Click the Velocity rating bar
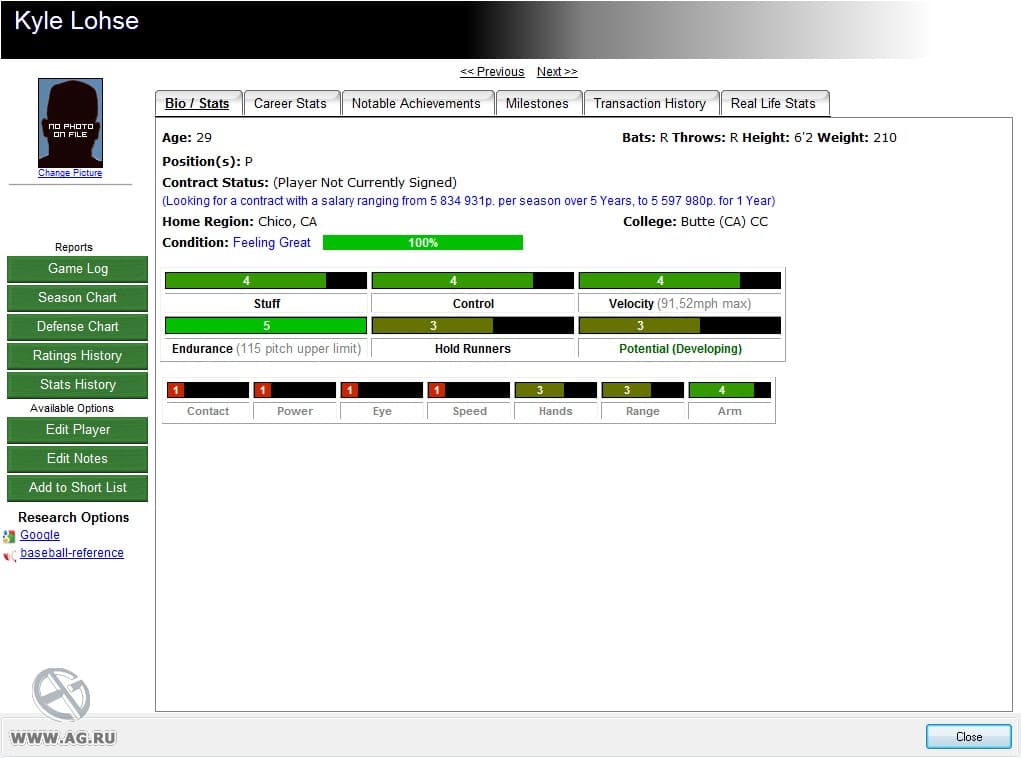Screen dimensions: 1021x758 click(680, 281)
